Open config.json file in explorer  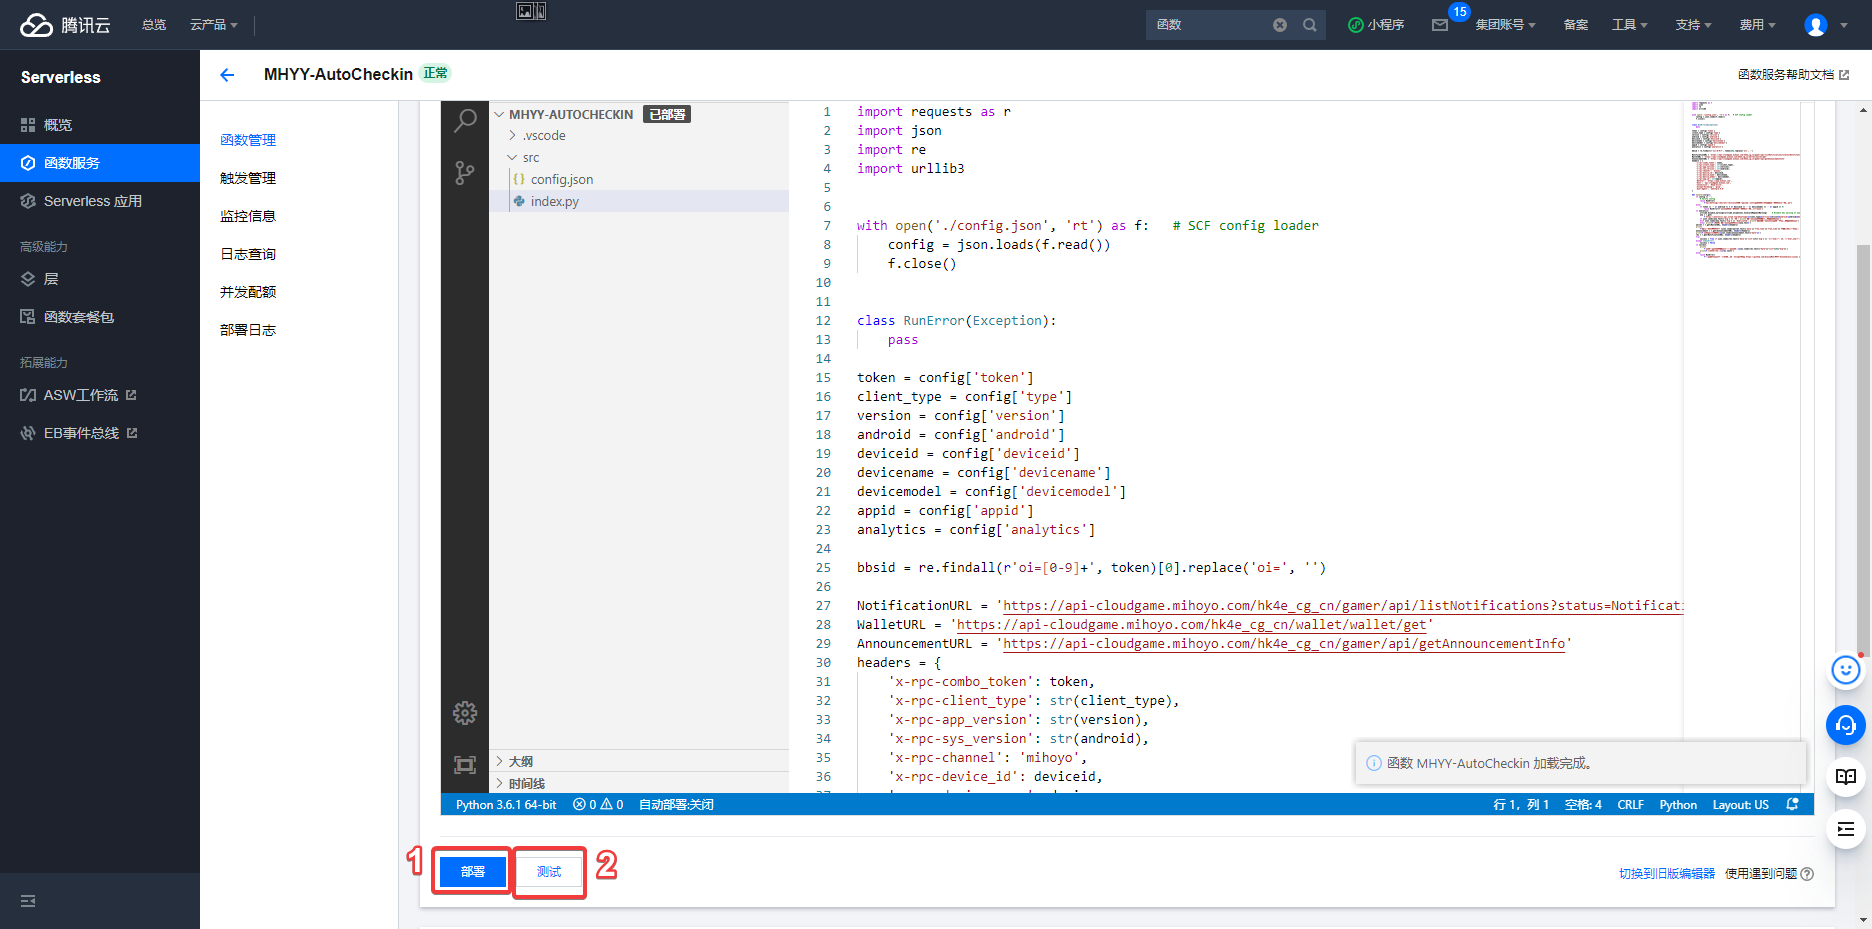point(561,180)
